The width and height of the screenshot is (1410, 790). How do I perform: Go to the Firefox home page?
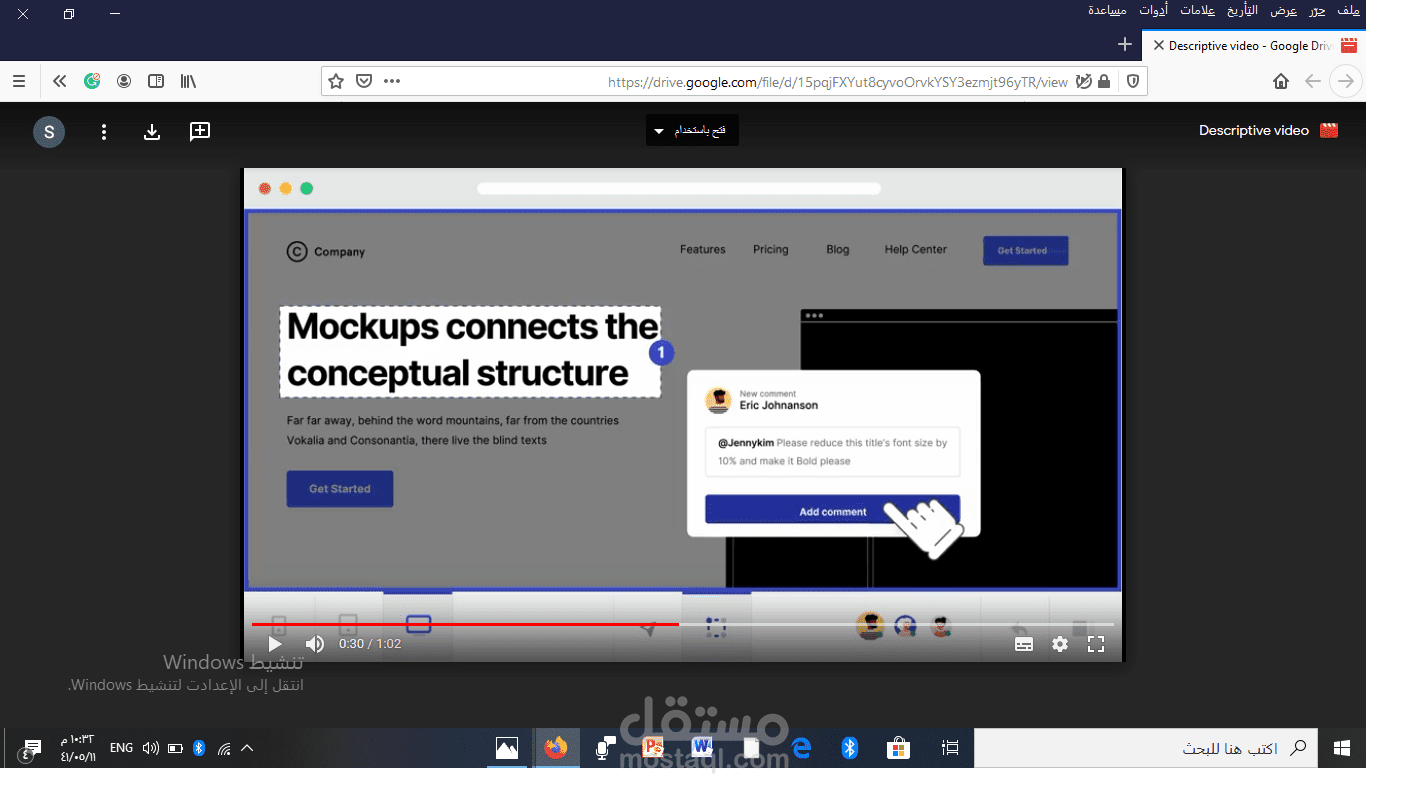coord(1281,81)
